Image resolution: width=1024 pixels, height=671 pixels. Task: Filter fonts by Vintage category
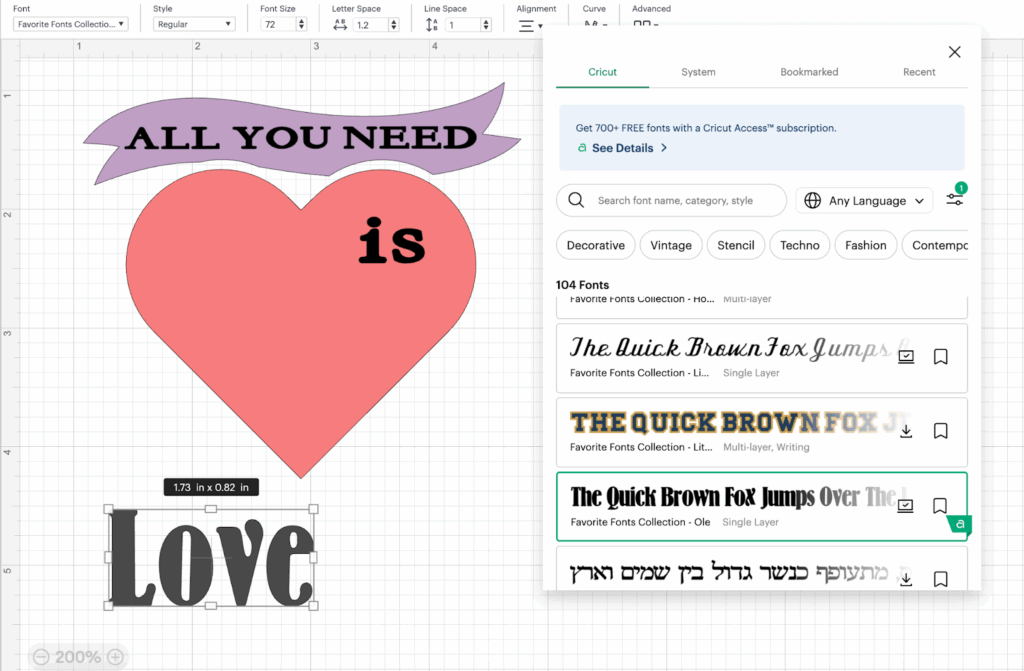(x=671, y=245)
